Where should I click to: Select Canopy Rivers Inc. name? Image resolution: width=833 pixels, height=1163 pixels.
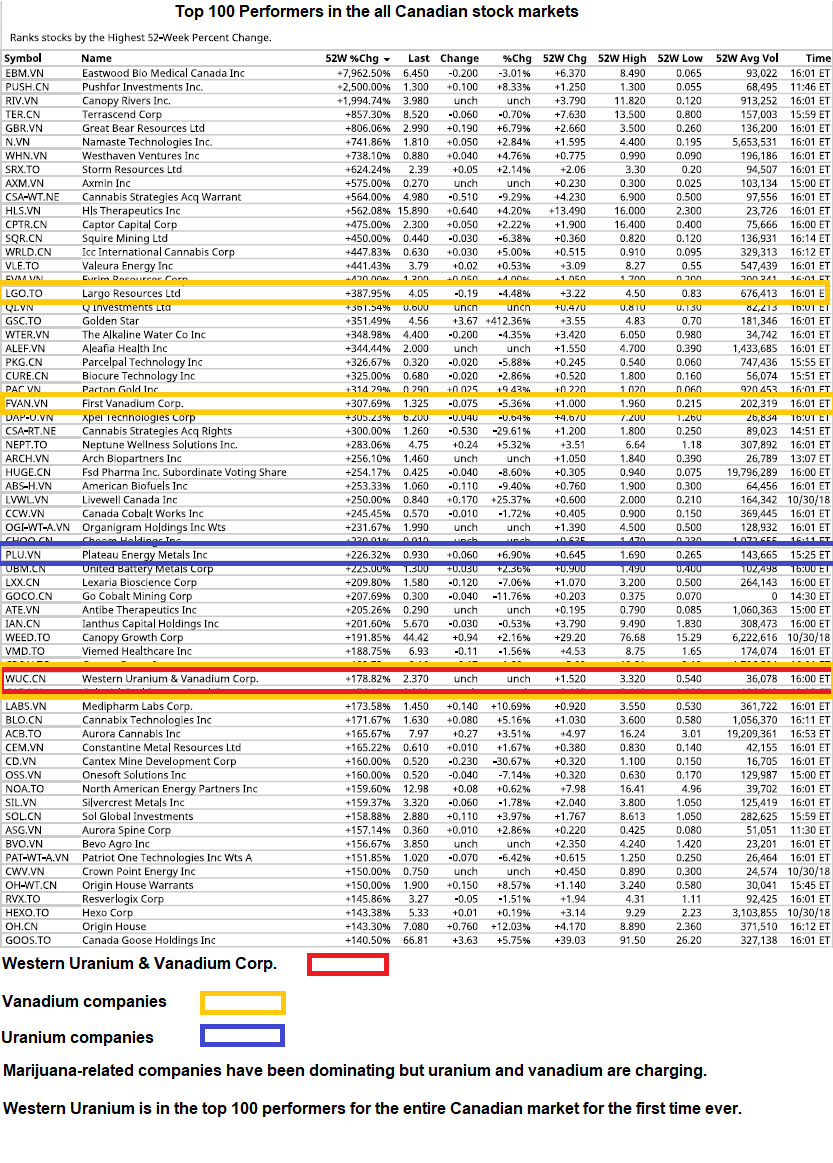[x=126, y=100]
